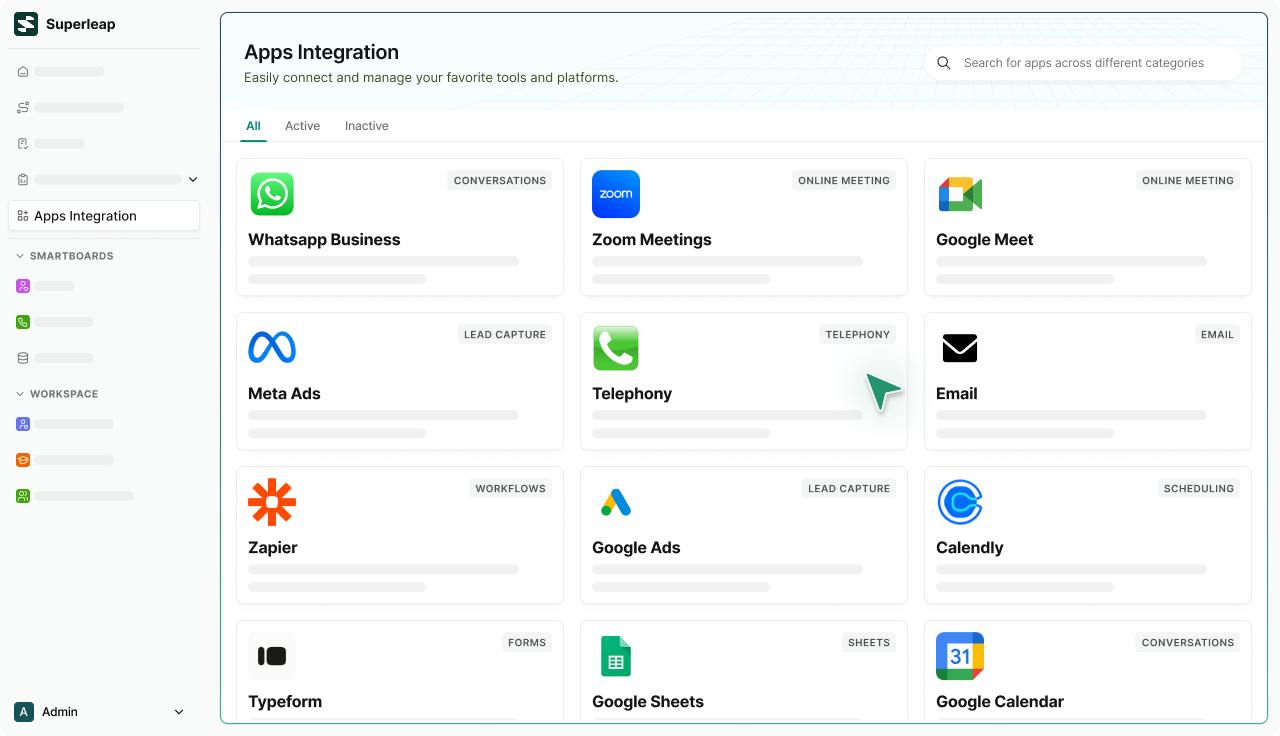
Task: Click the SHEETS tag on Google Sheets
Action: coord(869,643)
